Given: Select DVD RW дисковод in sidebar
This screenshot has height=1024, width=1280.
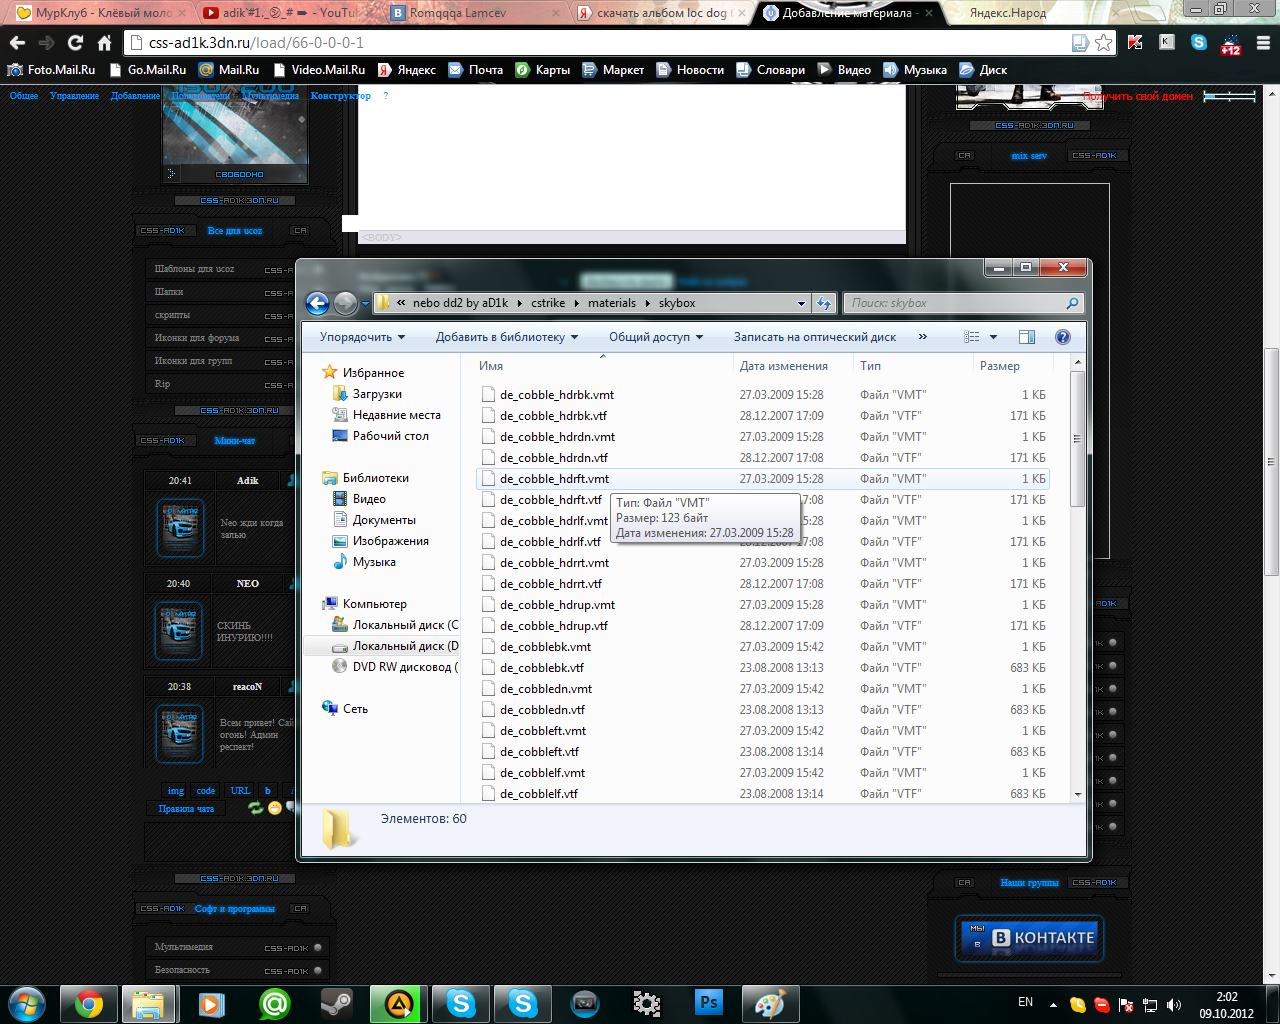Looking at the screenshot, I should (395, 667).
